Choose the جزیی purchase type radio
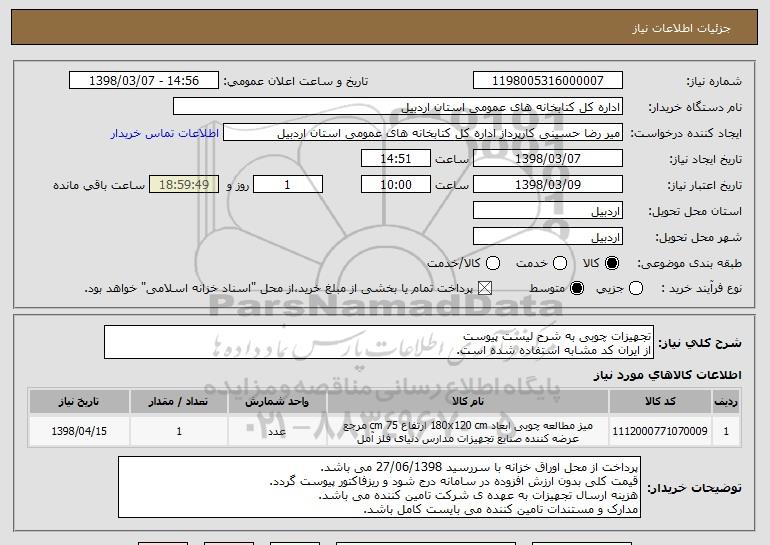 (x=635, y=288)
